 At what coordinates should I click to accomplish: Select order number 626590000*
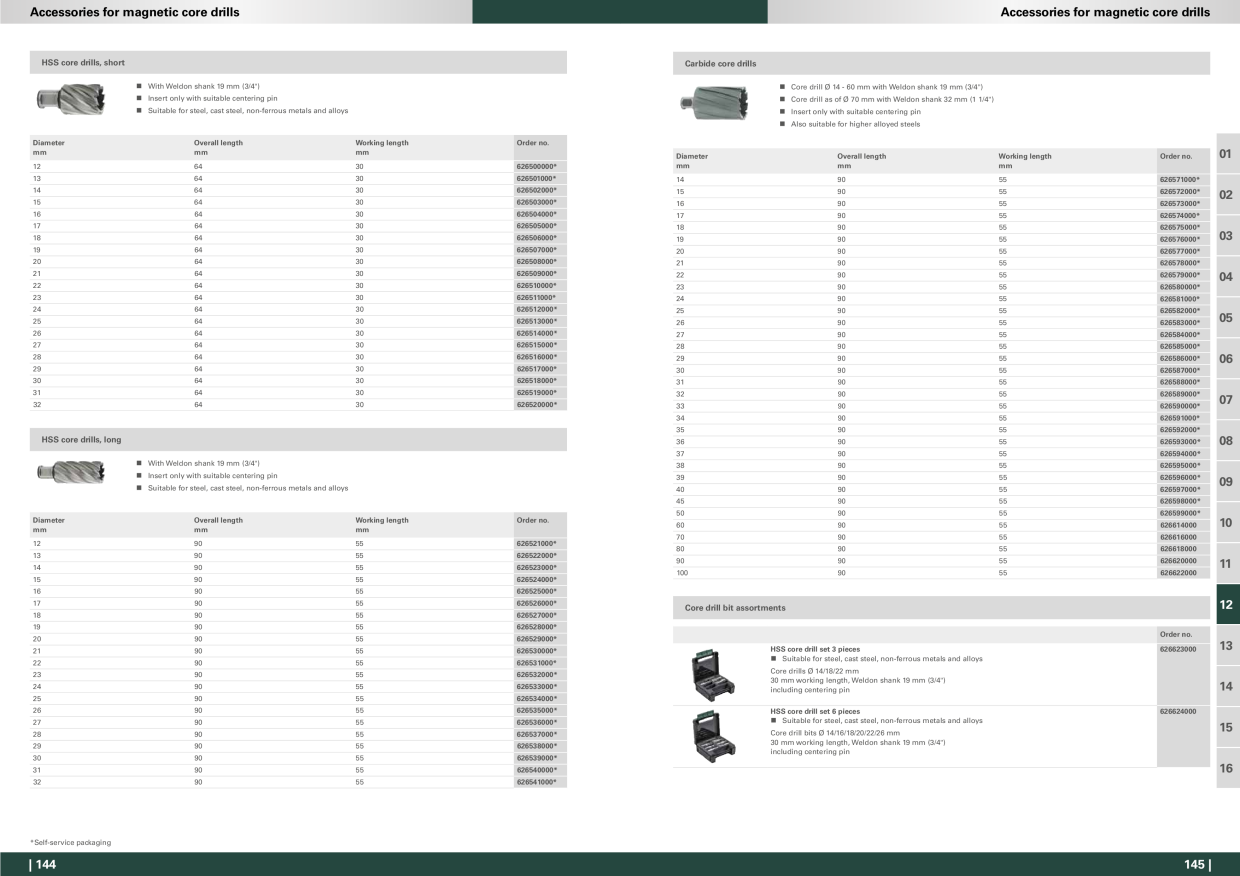pos(1180,406)
